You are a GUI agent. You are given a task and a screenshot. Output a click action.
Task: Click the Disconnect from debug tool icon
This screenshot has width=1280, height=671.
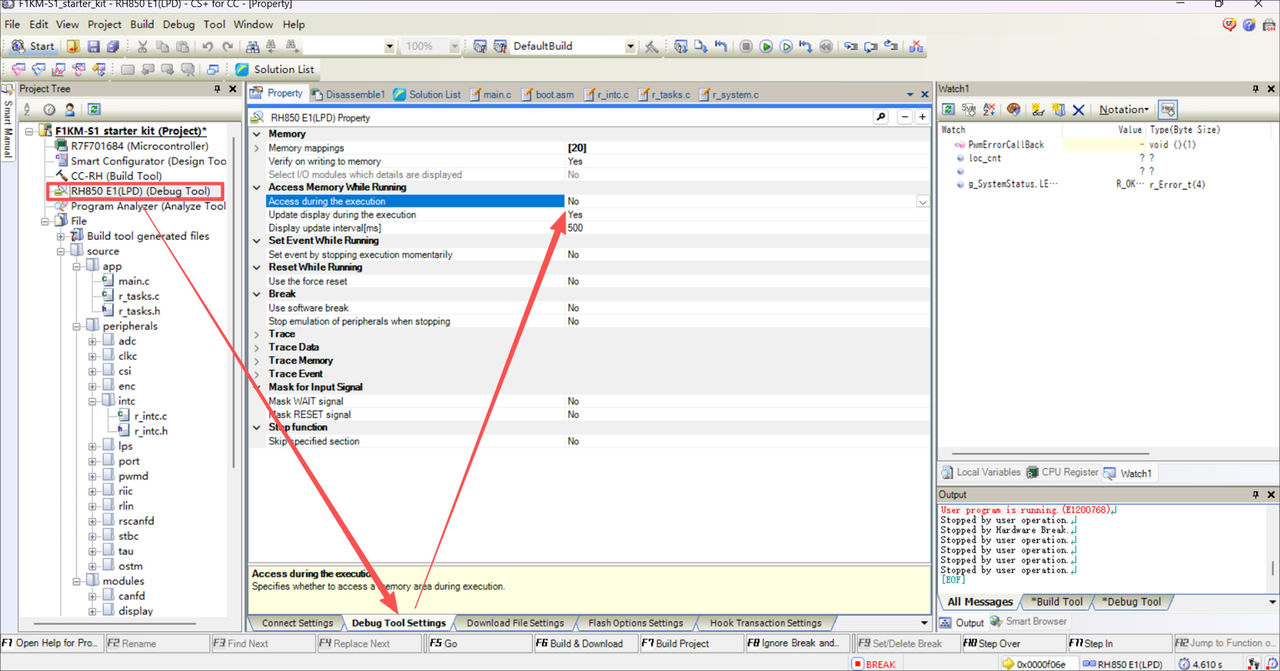point(915,46)
